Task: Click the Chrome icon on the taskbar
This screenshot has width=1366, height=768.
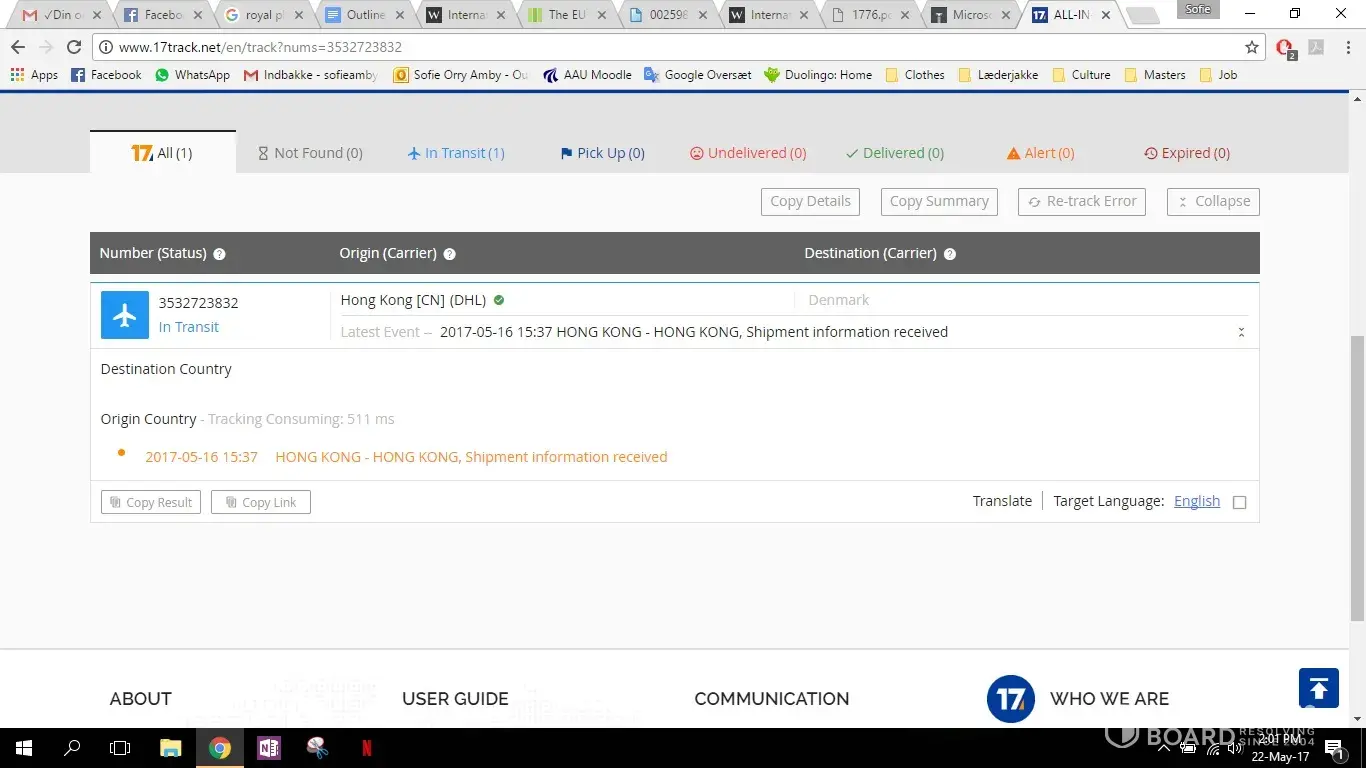Action: pyautogui.click(x=220, y=747)
